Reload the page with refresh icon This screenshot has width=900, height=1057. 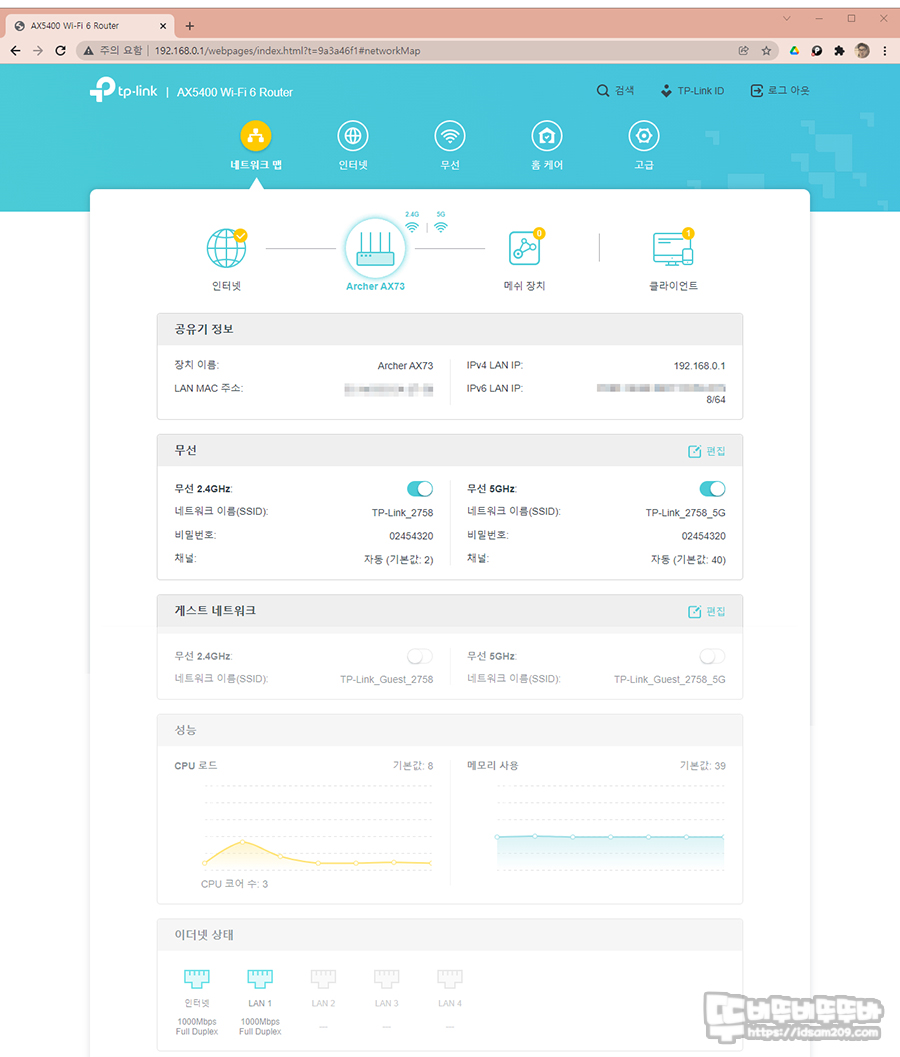61,51
